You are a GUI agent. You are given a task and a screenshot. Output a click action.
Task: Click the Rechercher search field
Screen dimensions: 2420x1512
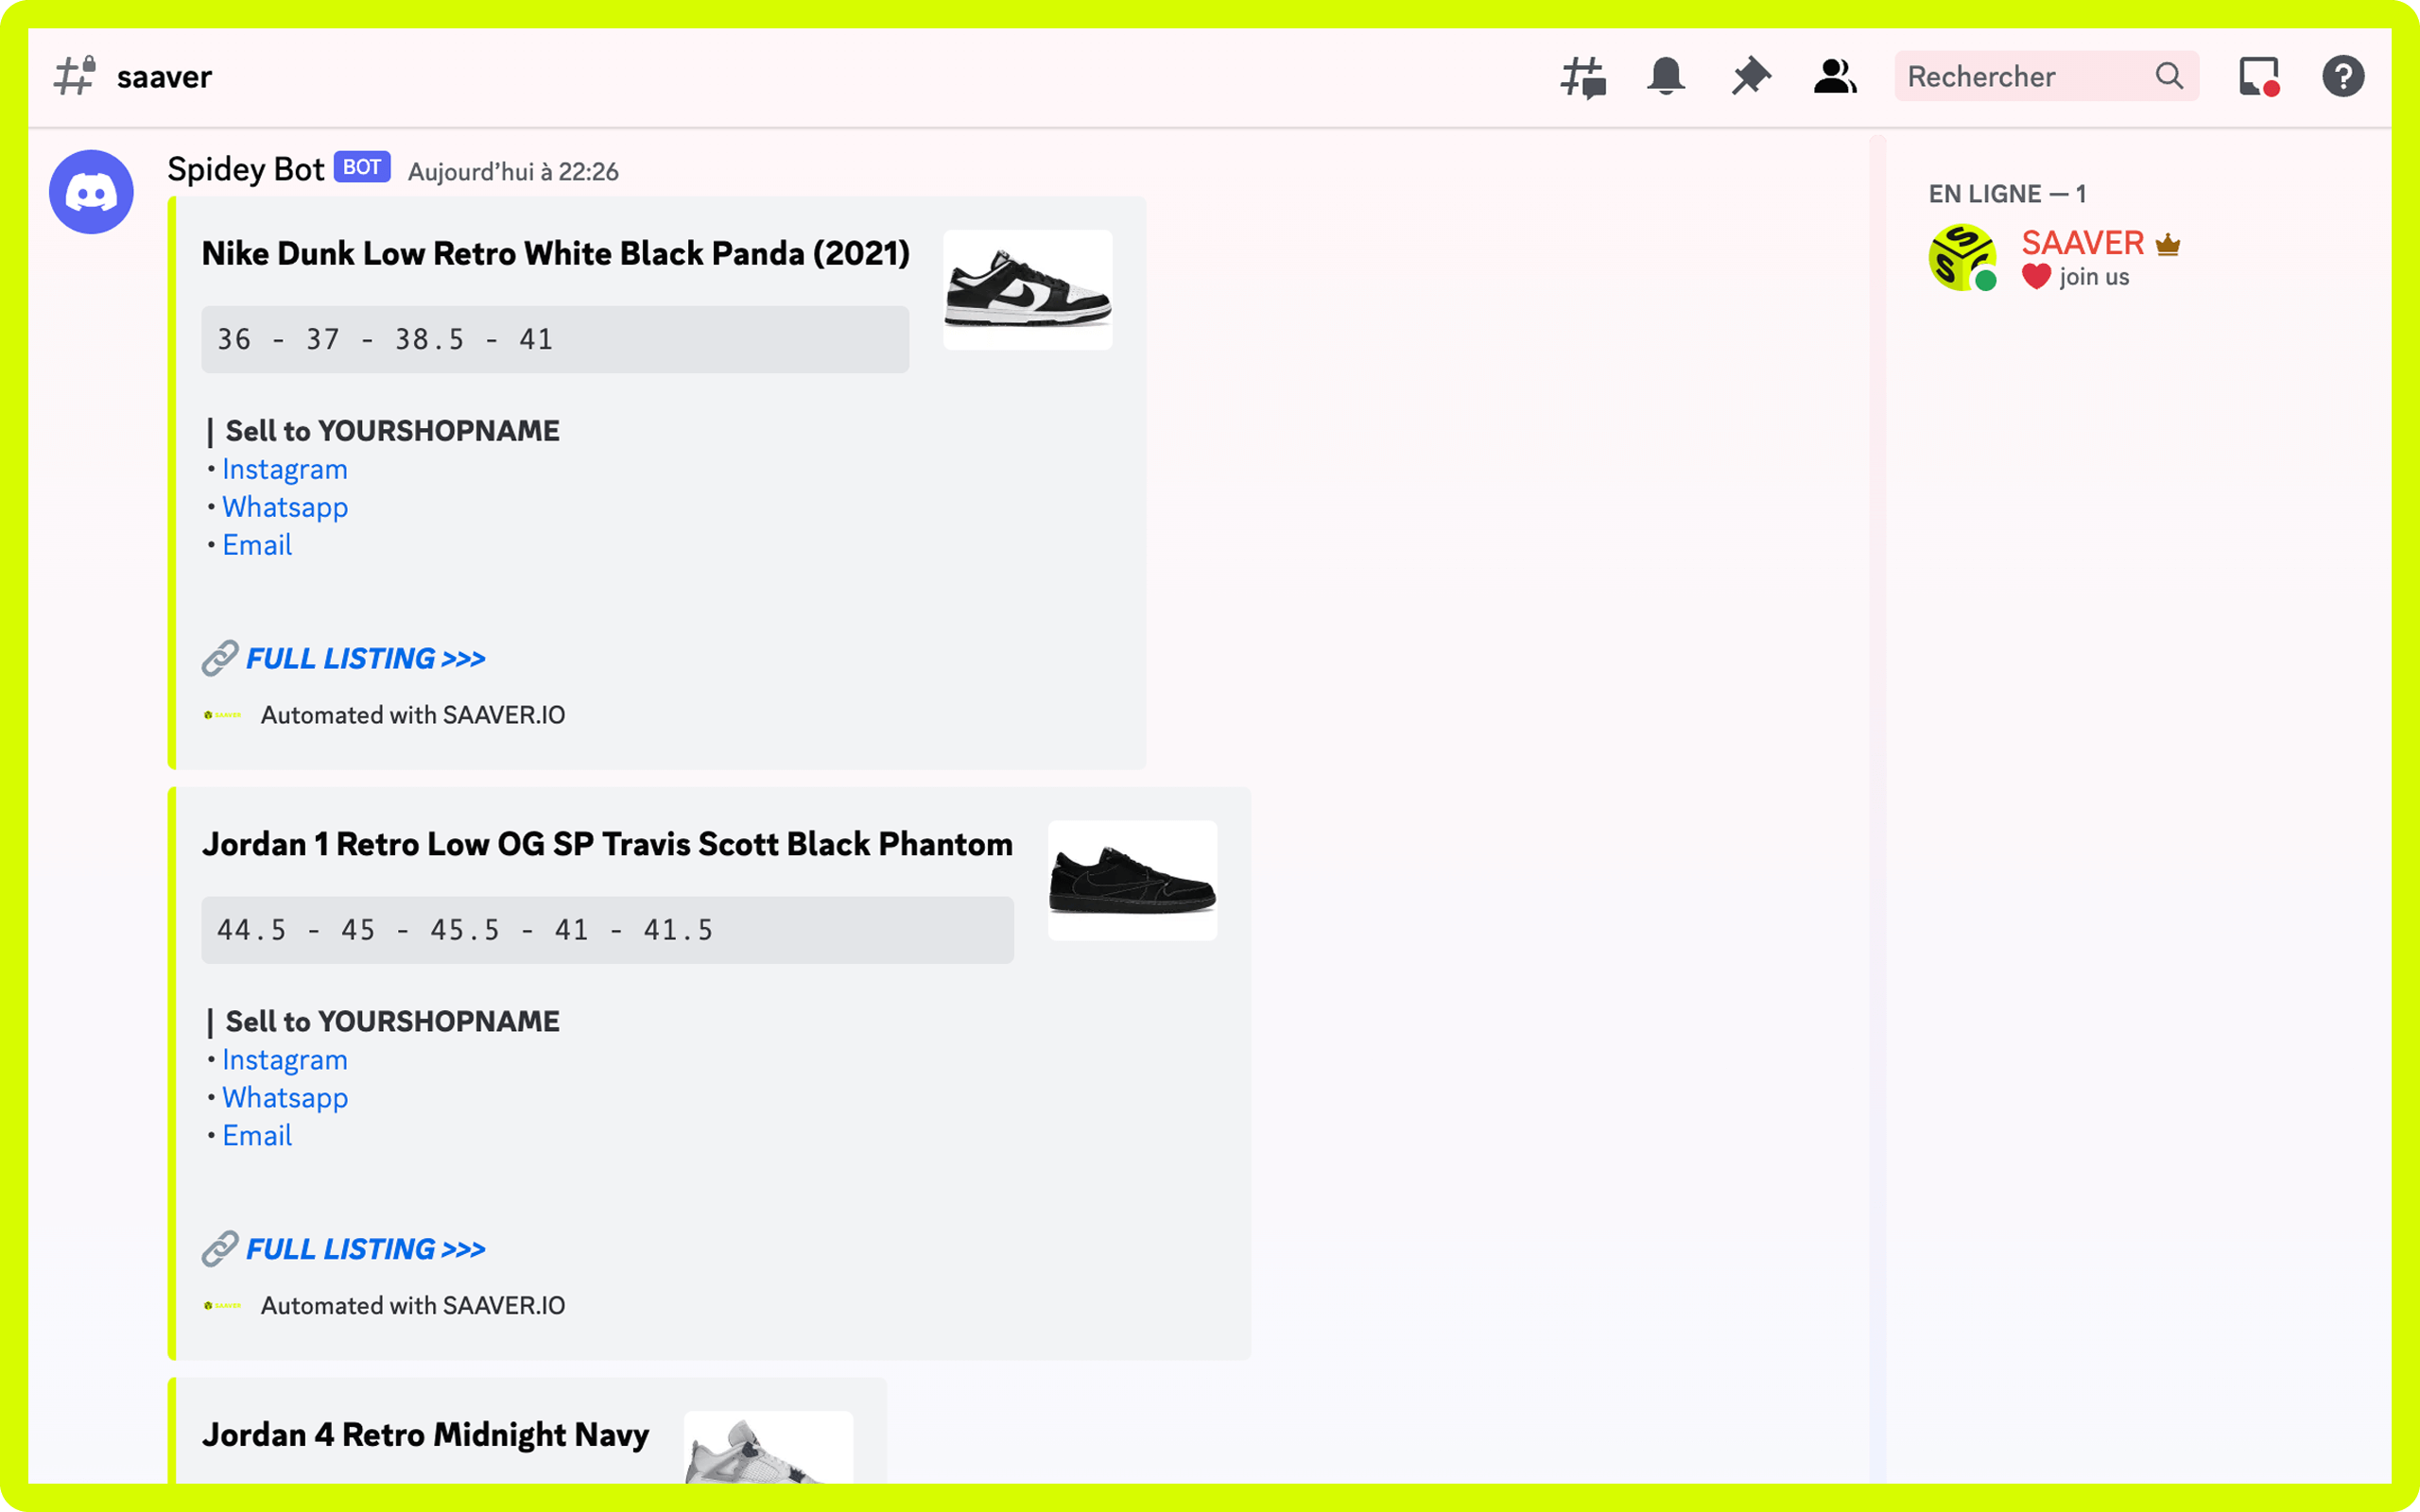click(x=2046, y=76)
